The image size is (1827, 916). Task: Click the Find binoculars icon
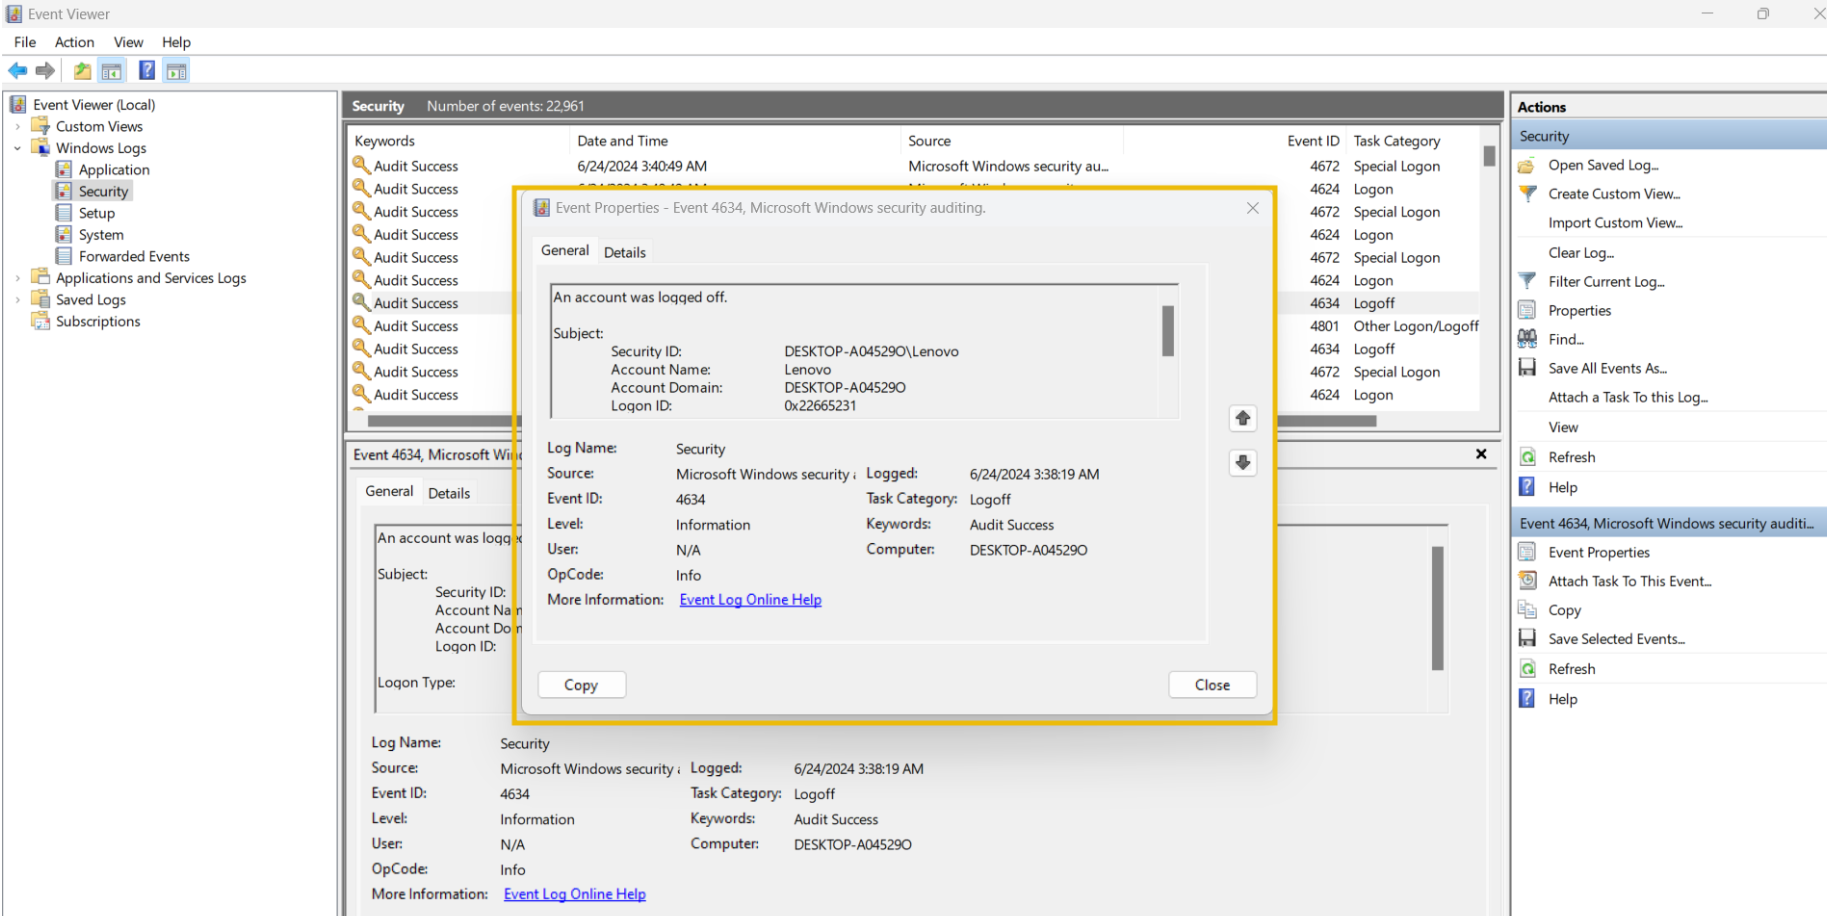(x=1527, y=339)
